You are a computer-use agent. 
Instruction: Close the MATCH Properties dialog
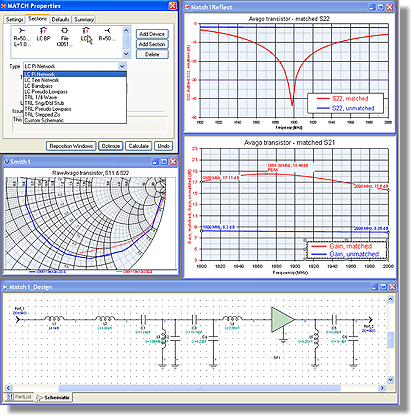click(172, 6)
